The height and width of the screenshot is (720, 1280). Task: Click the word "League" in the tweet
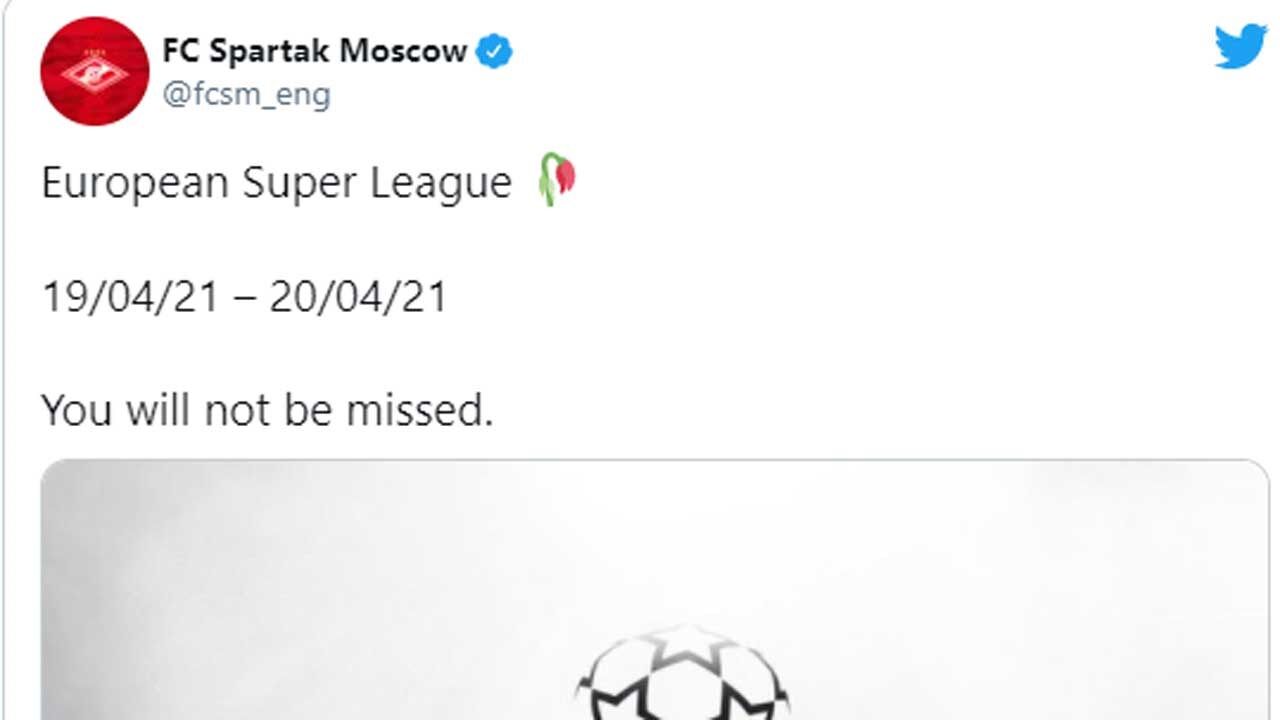click(x=452, y=184)
